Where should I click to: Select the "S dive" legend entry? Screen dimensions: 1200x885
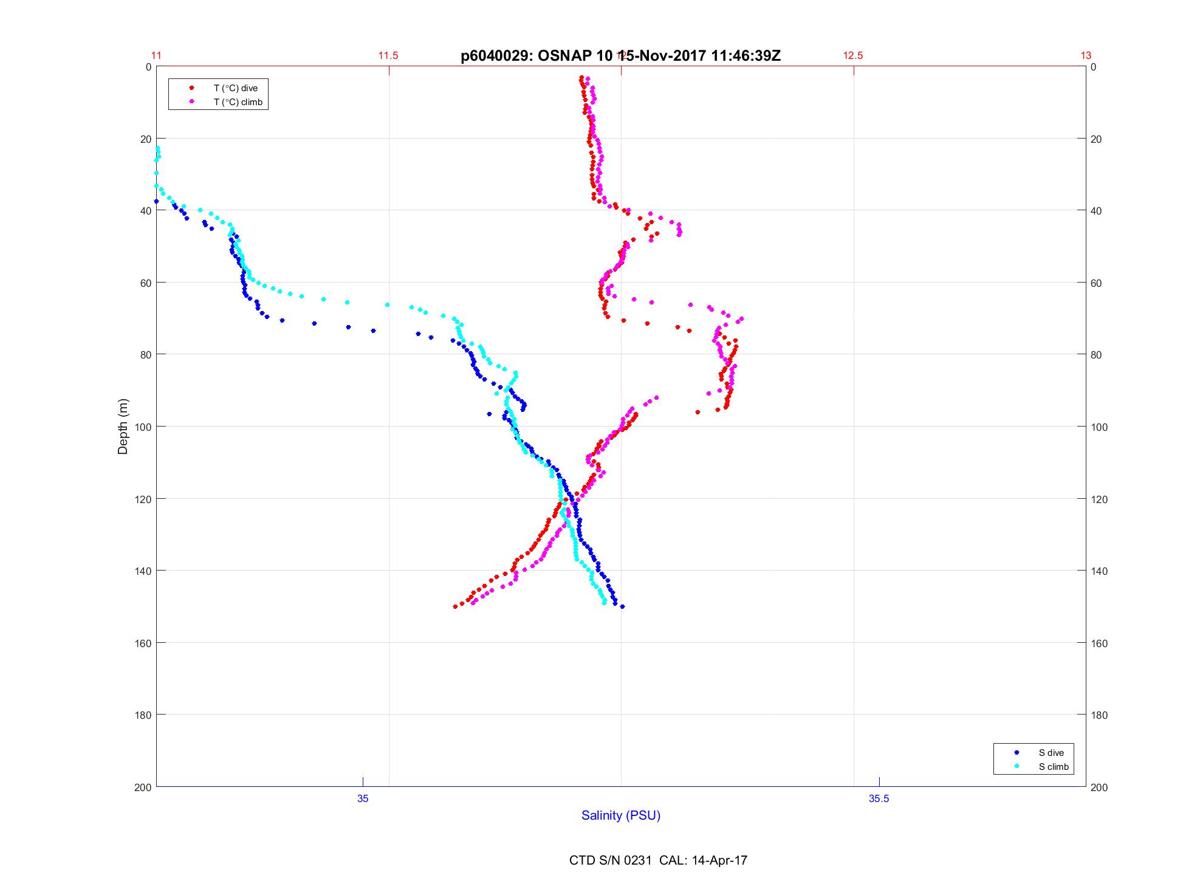click(x=1051, y=752)
